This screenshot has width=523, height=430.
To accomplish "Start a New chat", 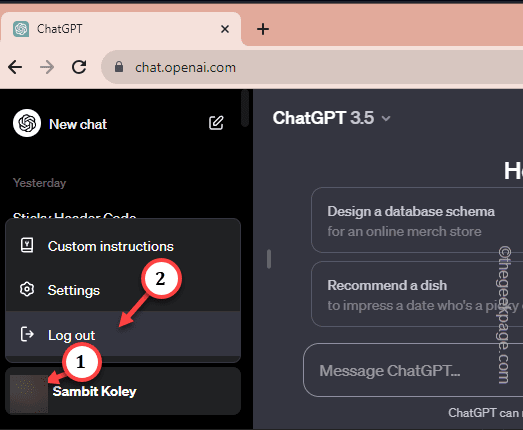I will [x=78, y=124].
